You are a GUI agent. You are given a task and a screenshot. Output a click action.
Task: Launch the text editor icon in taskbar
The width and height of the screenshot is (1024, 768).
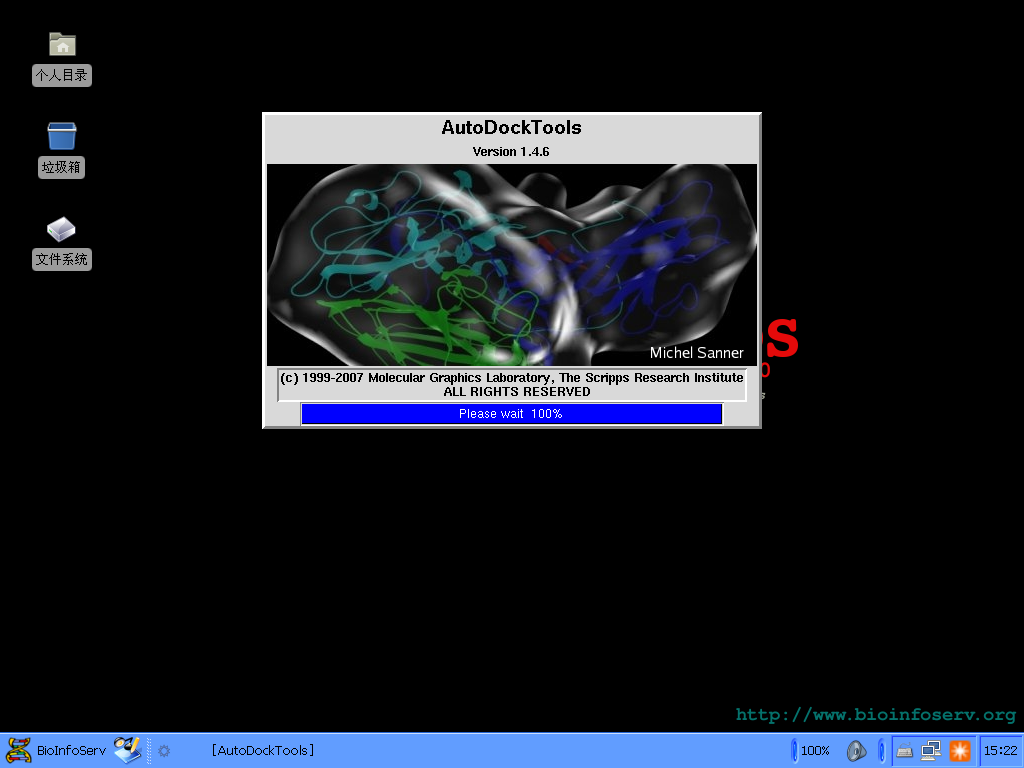coord(127,750)
